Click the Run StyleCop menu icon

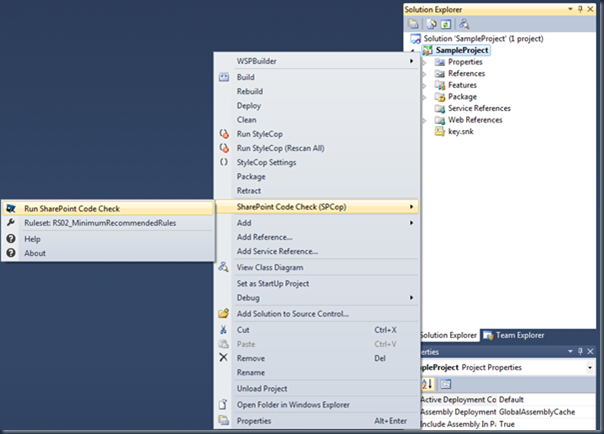pos(224,134)
